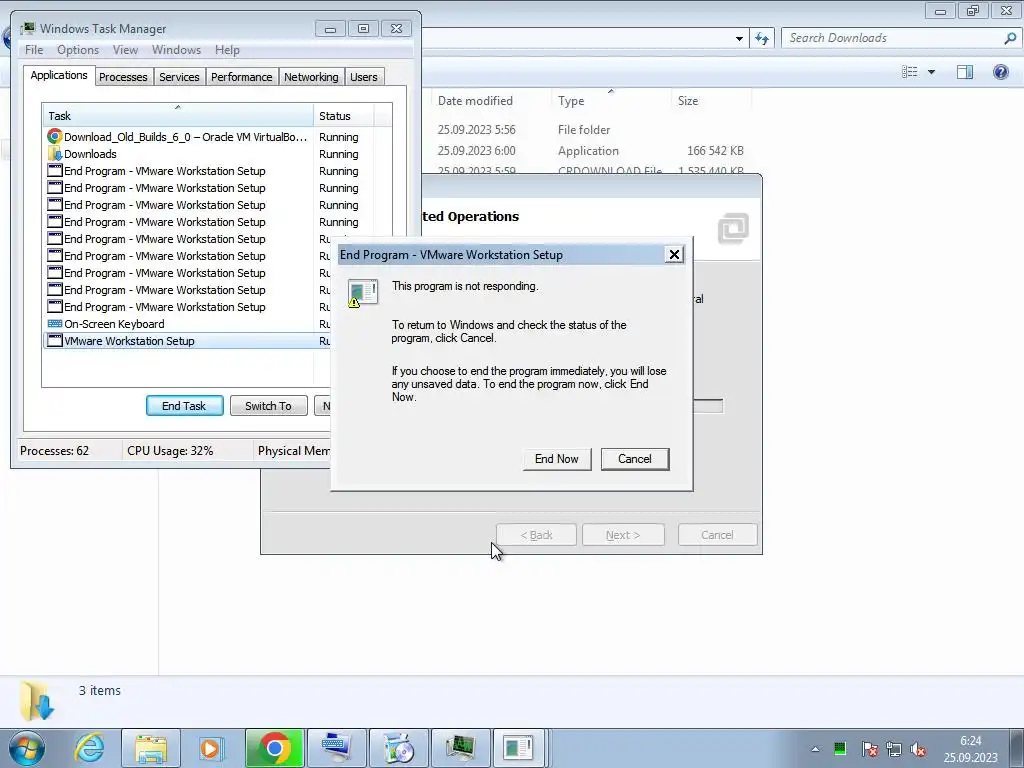Click the change view icon in Explorer
The image size is (1024, 768).
[x=910, y=72]
